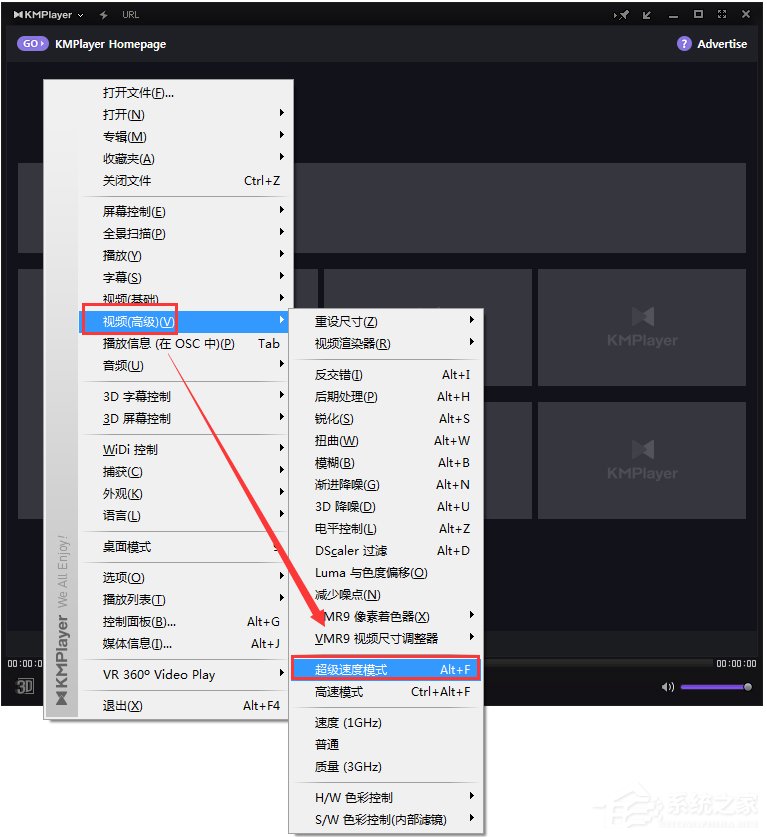Open the 外观(K) submenu
The height and width of the screenshot is (837, 767).
(x=184, y=494)
